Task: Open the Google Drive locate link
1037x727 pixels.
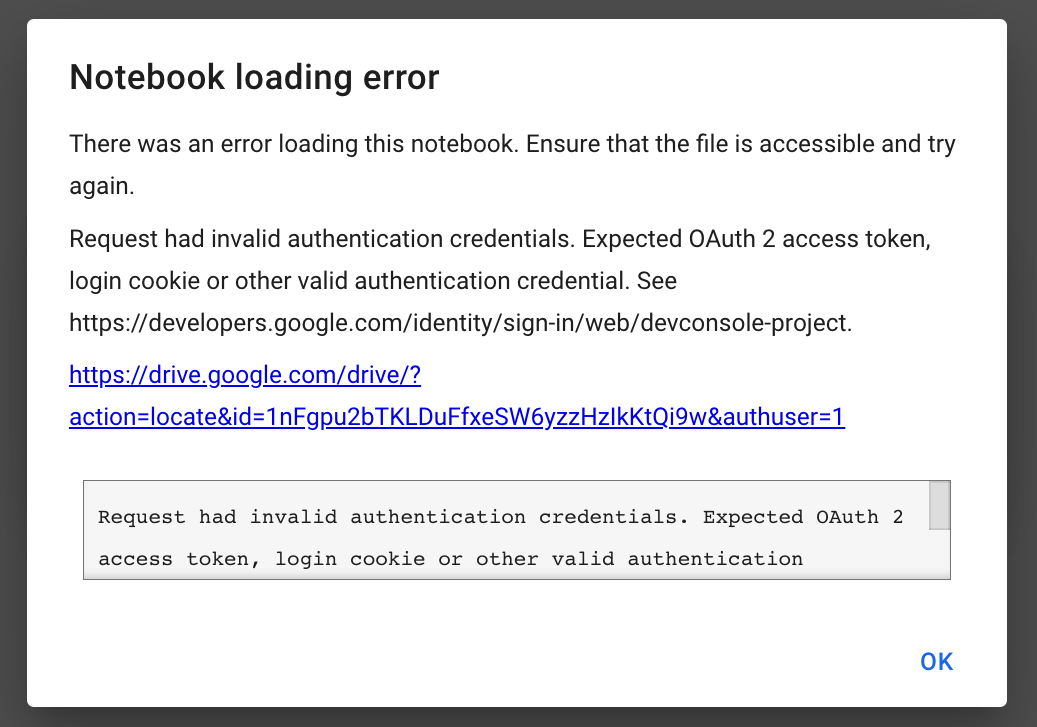Action: (x=245, y=374)
